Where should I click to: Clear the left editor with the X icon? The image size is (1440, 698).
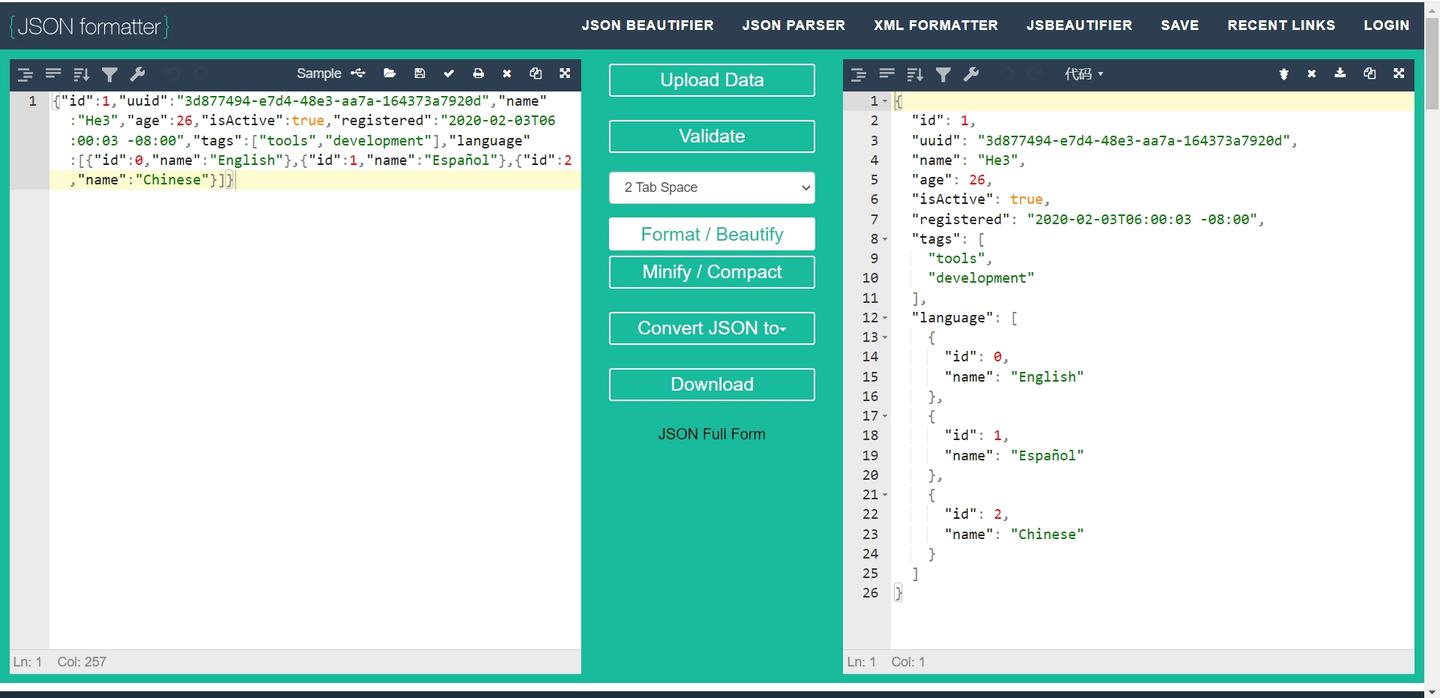[x=507, y=73]
